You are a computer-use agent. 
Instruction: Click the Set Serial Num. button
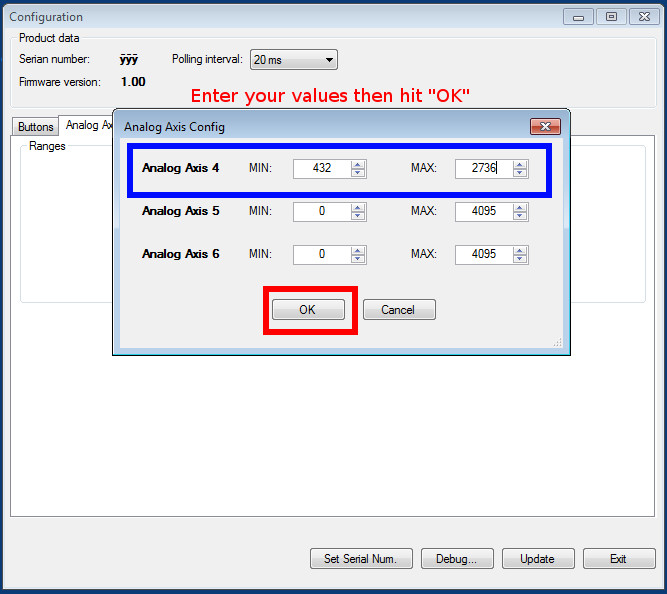point(361,559)
